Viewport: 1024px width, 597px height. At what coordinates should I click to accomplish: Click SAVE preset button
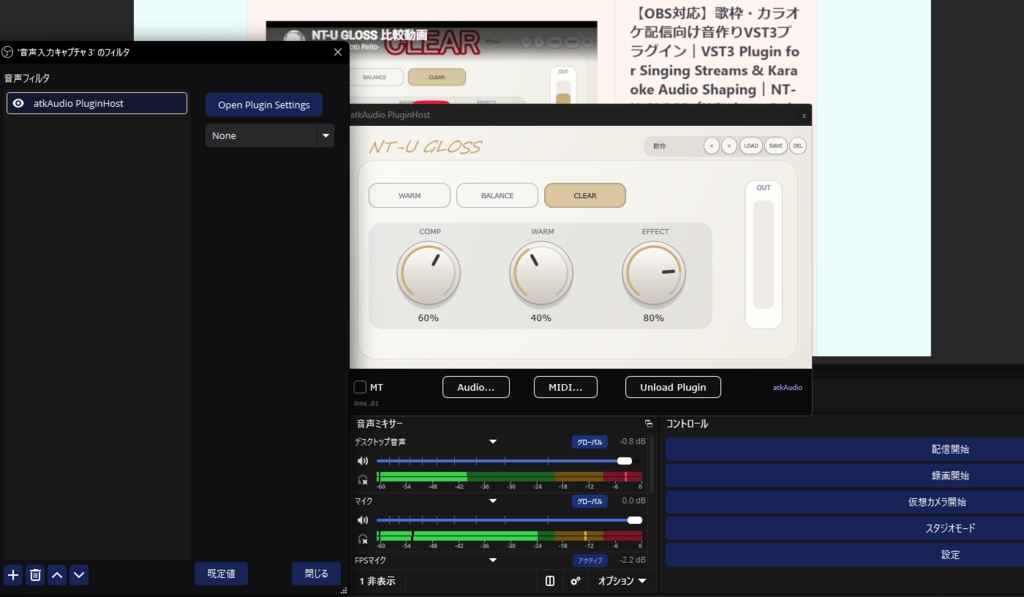775,146
